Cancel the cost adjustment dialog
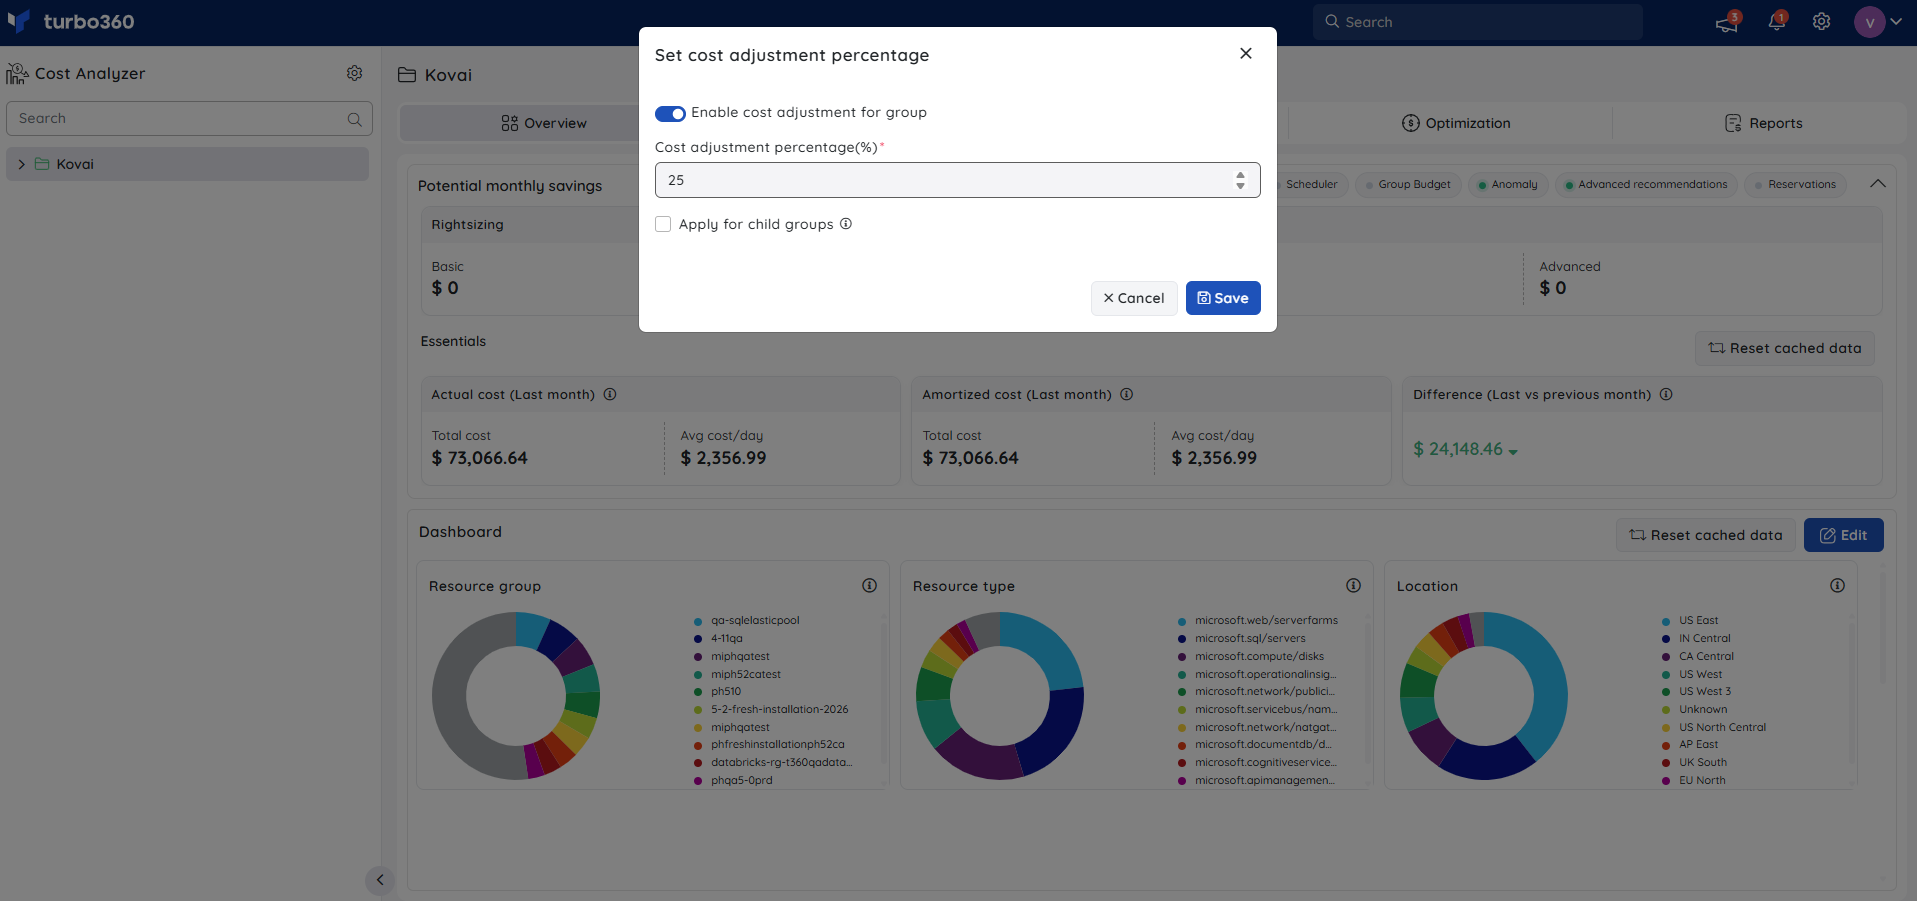 tap(1134, 298)
